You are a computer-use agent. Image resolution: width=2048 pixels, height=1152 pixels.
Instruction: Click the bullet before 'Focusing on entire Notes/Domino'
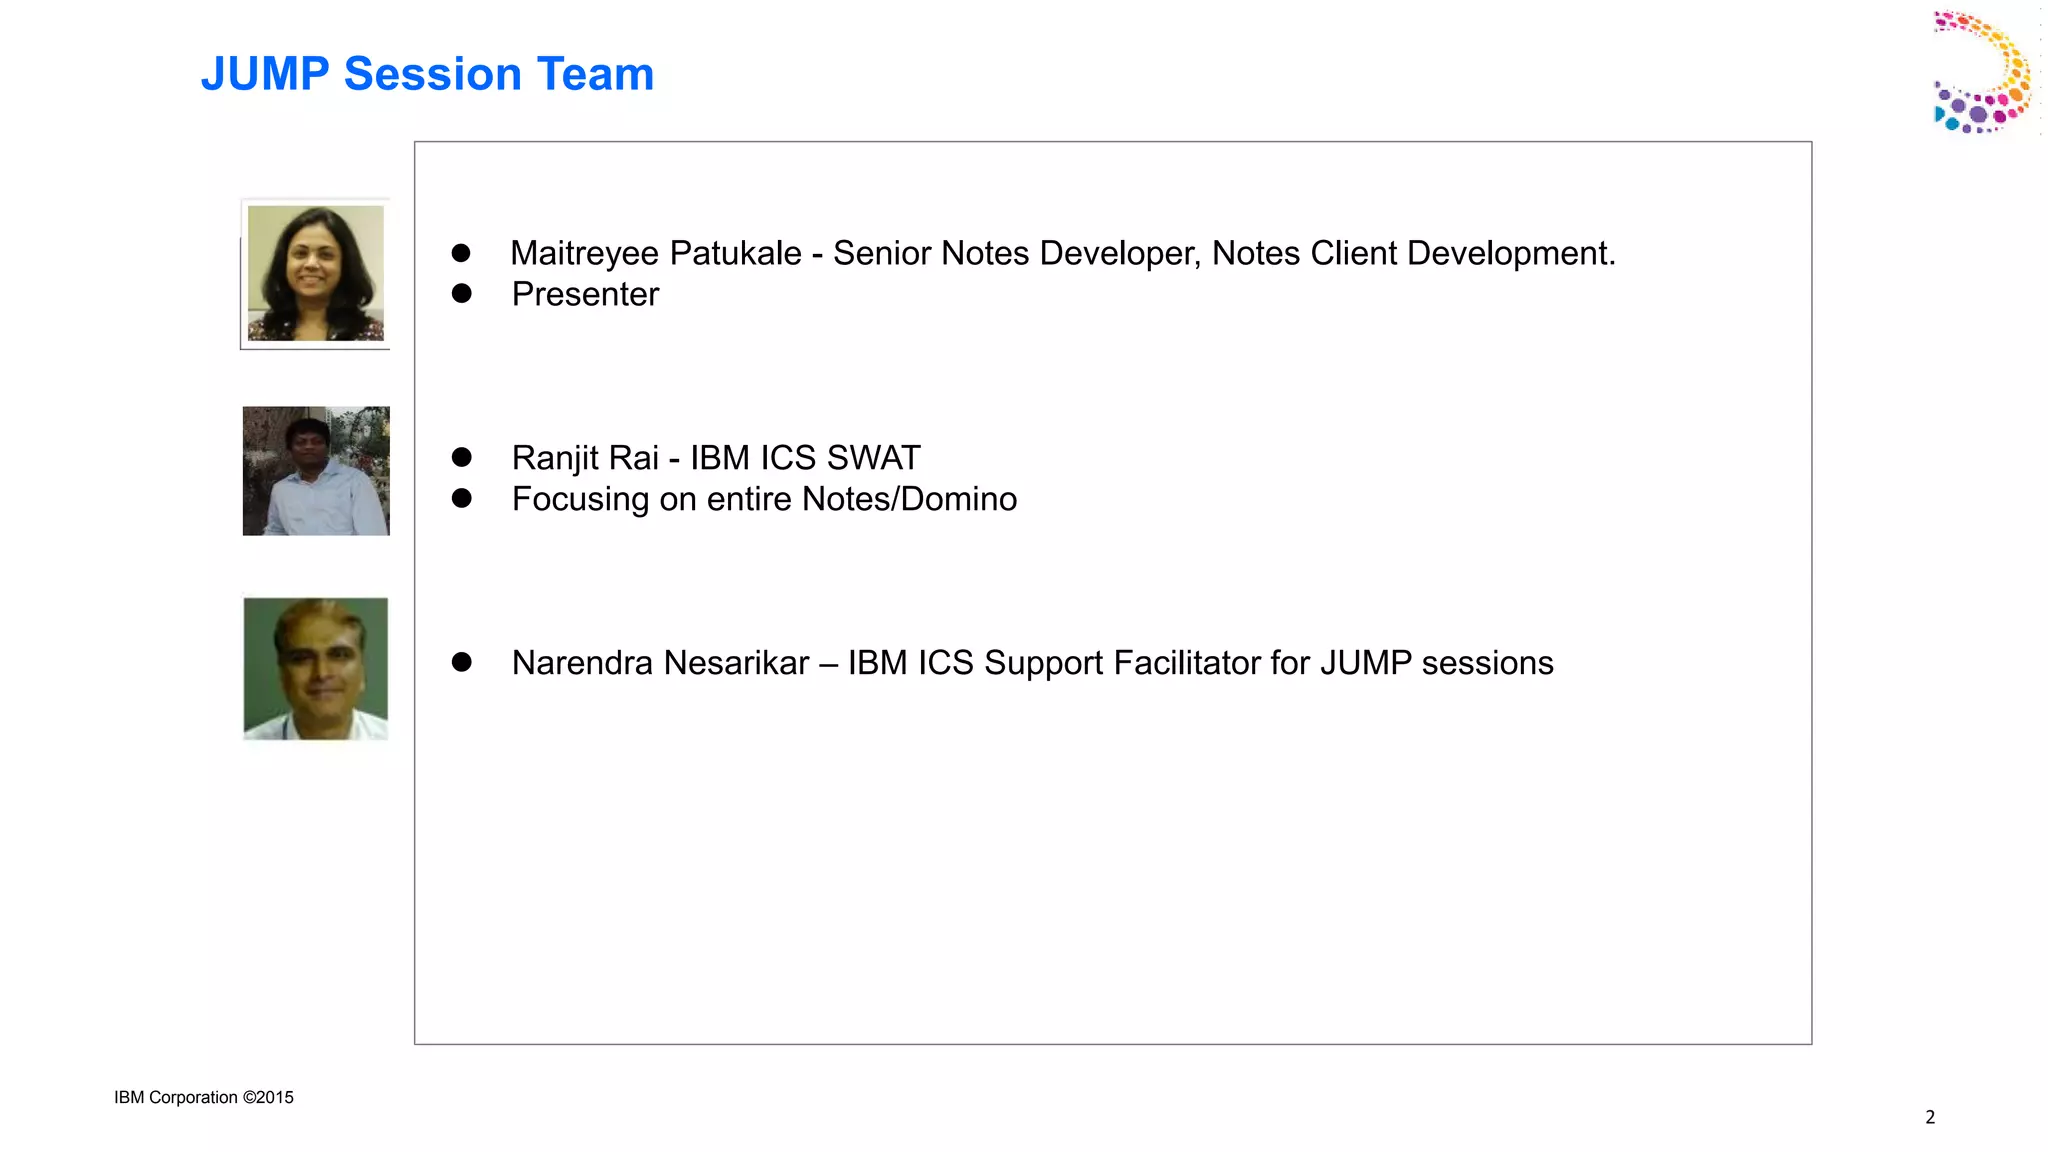pyautogui.click(x=461, y=498)
